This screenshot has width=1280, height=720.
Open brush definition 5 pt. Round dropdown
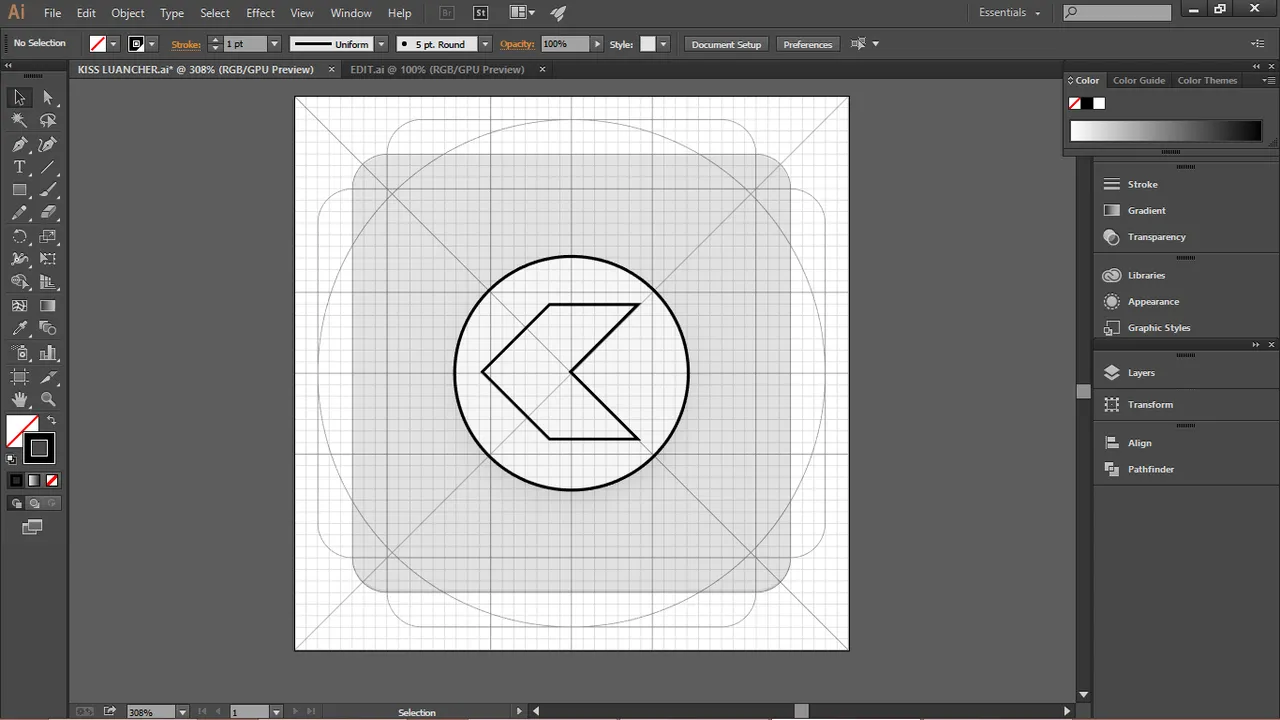click(485, 44)
